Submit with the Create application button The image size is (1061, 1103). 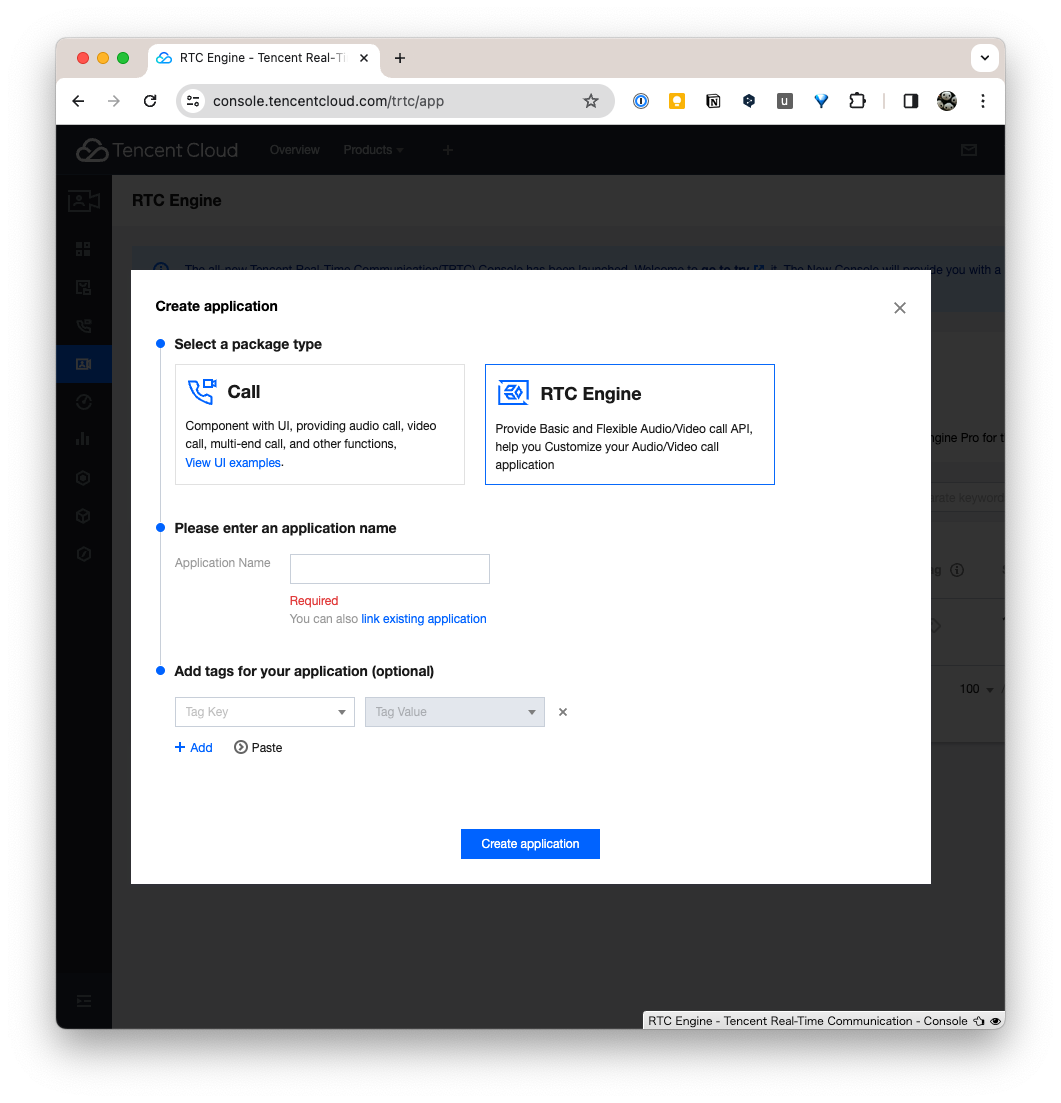pos(530,844)
